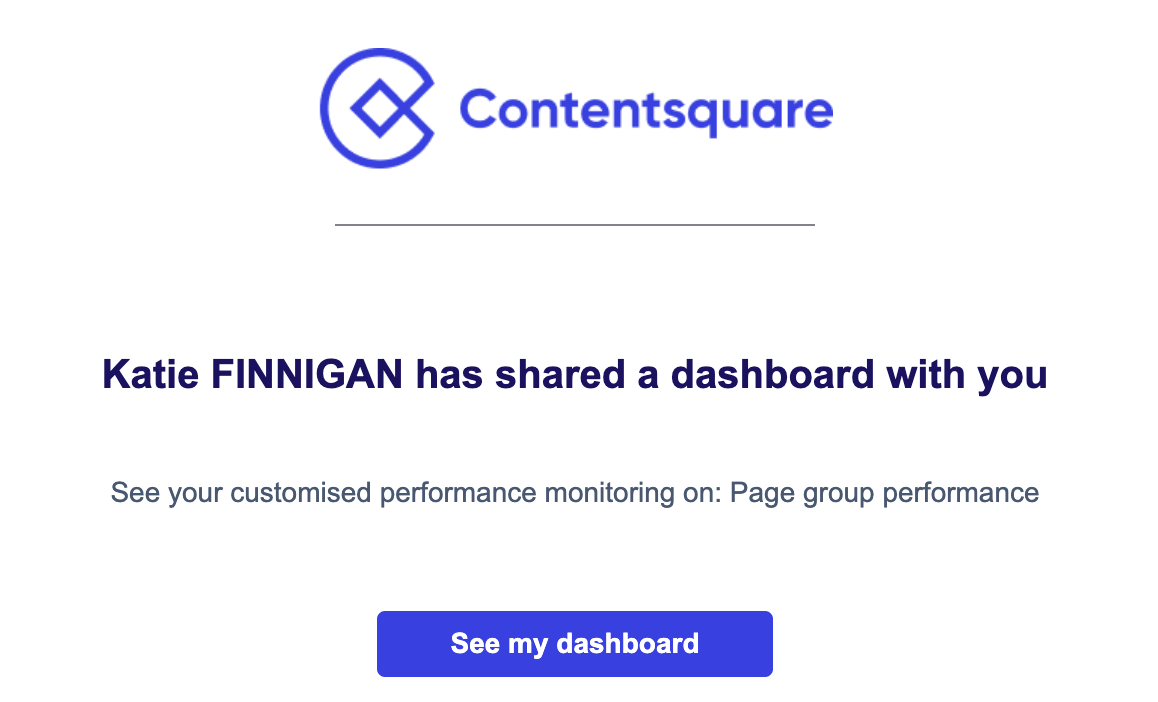Click the customised performance monitoring description line
The width and height of the screenshot is (1158, 702).
click(x=575, y=492)
